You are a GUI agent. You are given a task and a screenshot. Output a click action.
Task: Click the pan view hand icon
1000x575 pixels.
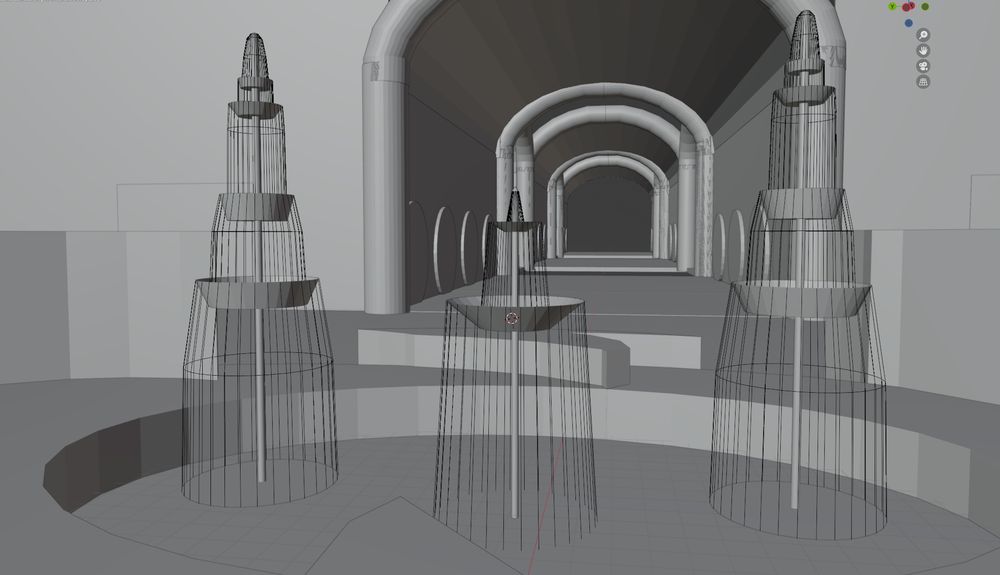[x=922, y=50]
